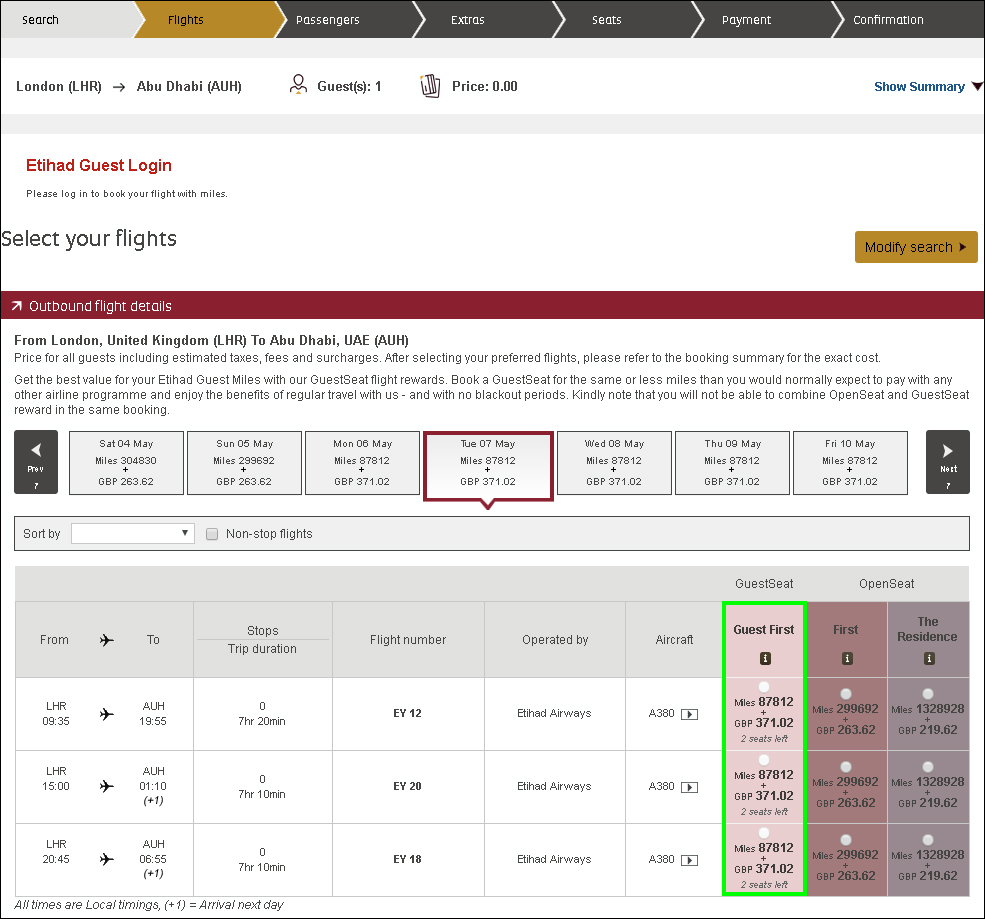This screenshot has height=919, width=985.
Task: Select First OpenSeat fare for EY 18
Action: point(846,840)
